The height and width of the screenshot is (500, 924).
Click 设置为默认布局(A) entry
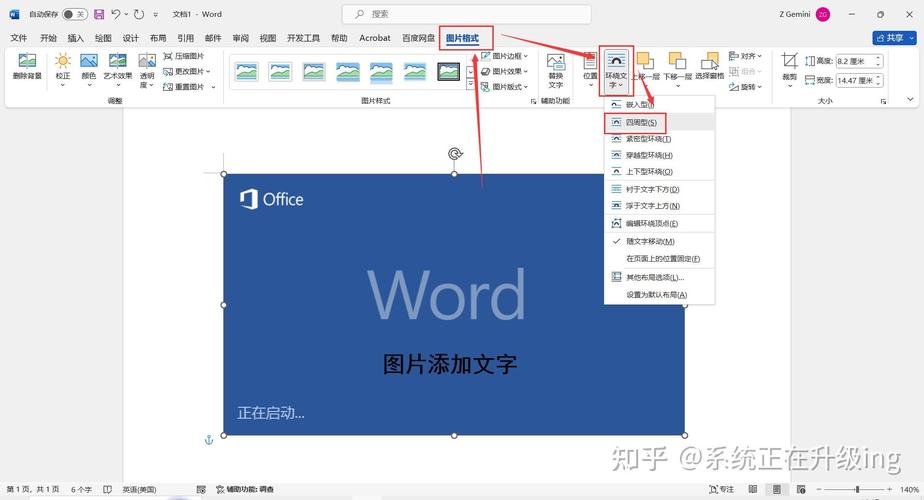(659, 294)
